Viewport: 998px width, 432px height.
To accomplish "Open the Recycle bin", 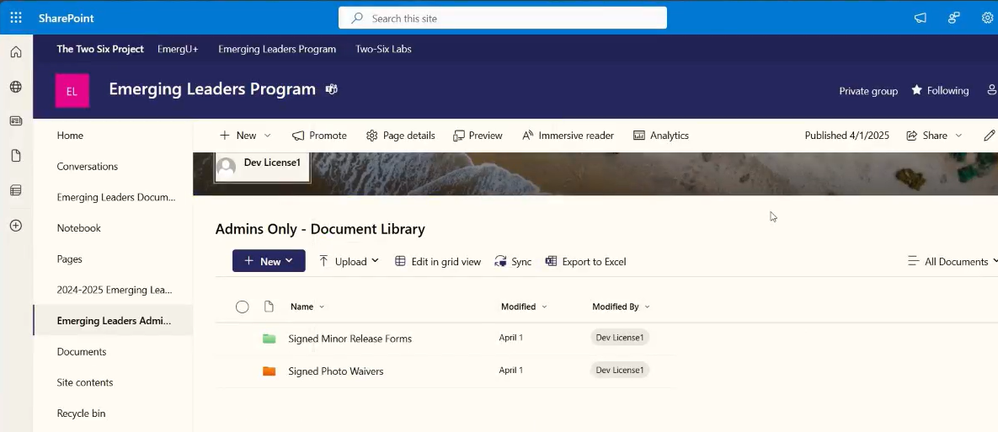I will tap(81, 414).
